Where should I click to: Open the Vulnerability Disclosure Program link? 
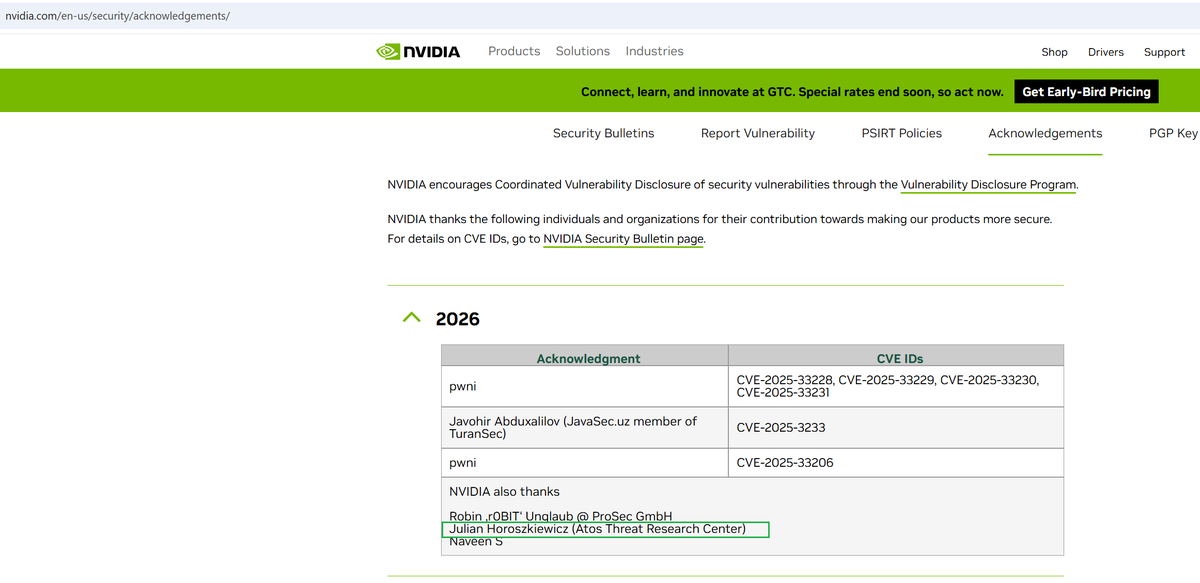click(988, 185)
